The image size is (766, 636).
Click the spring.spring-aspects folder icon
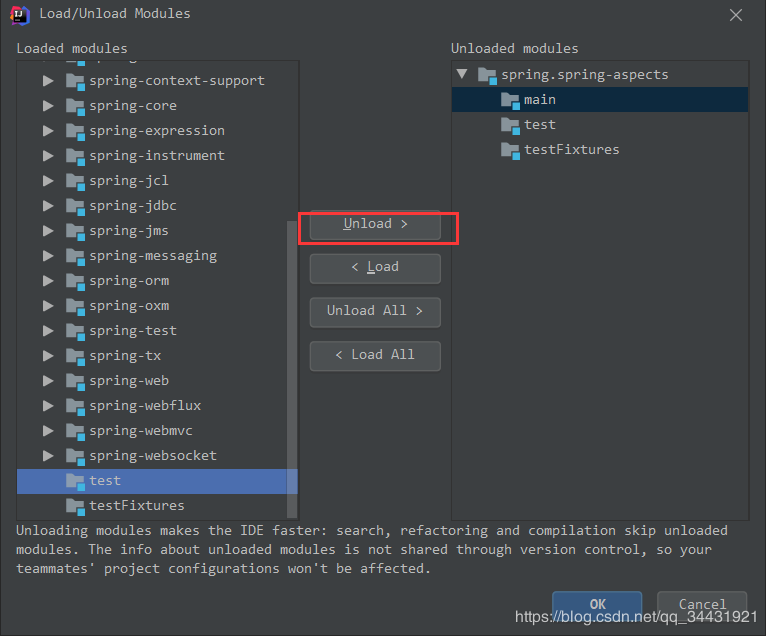tap(488, 75)
